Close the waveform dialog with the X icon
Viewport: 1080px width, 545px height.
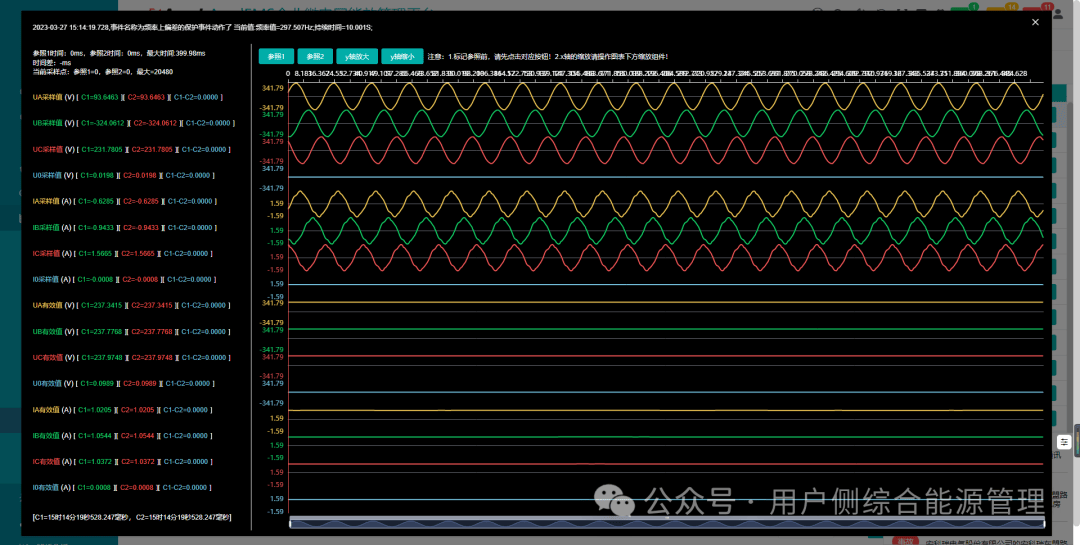[1035, 23]
